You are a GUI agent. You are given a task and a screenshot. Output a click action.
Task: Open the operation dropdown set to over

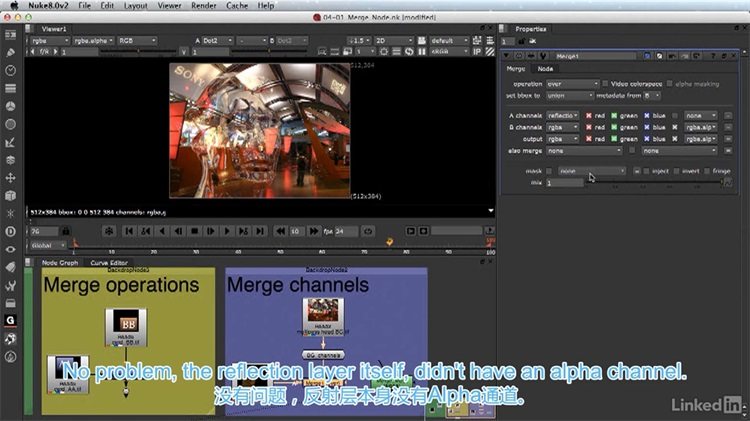[x=573, y=84]
